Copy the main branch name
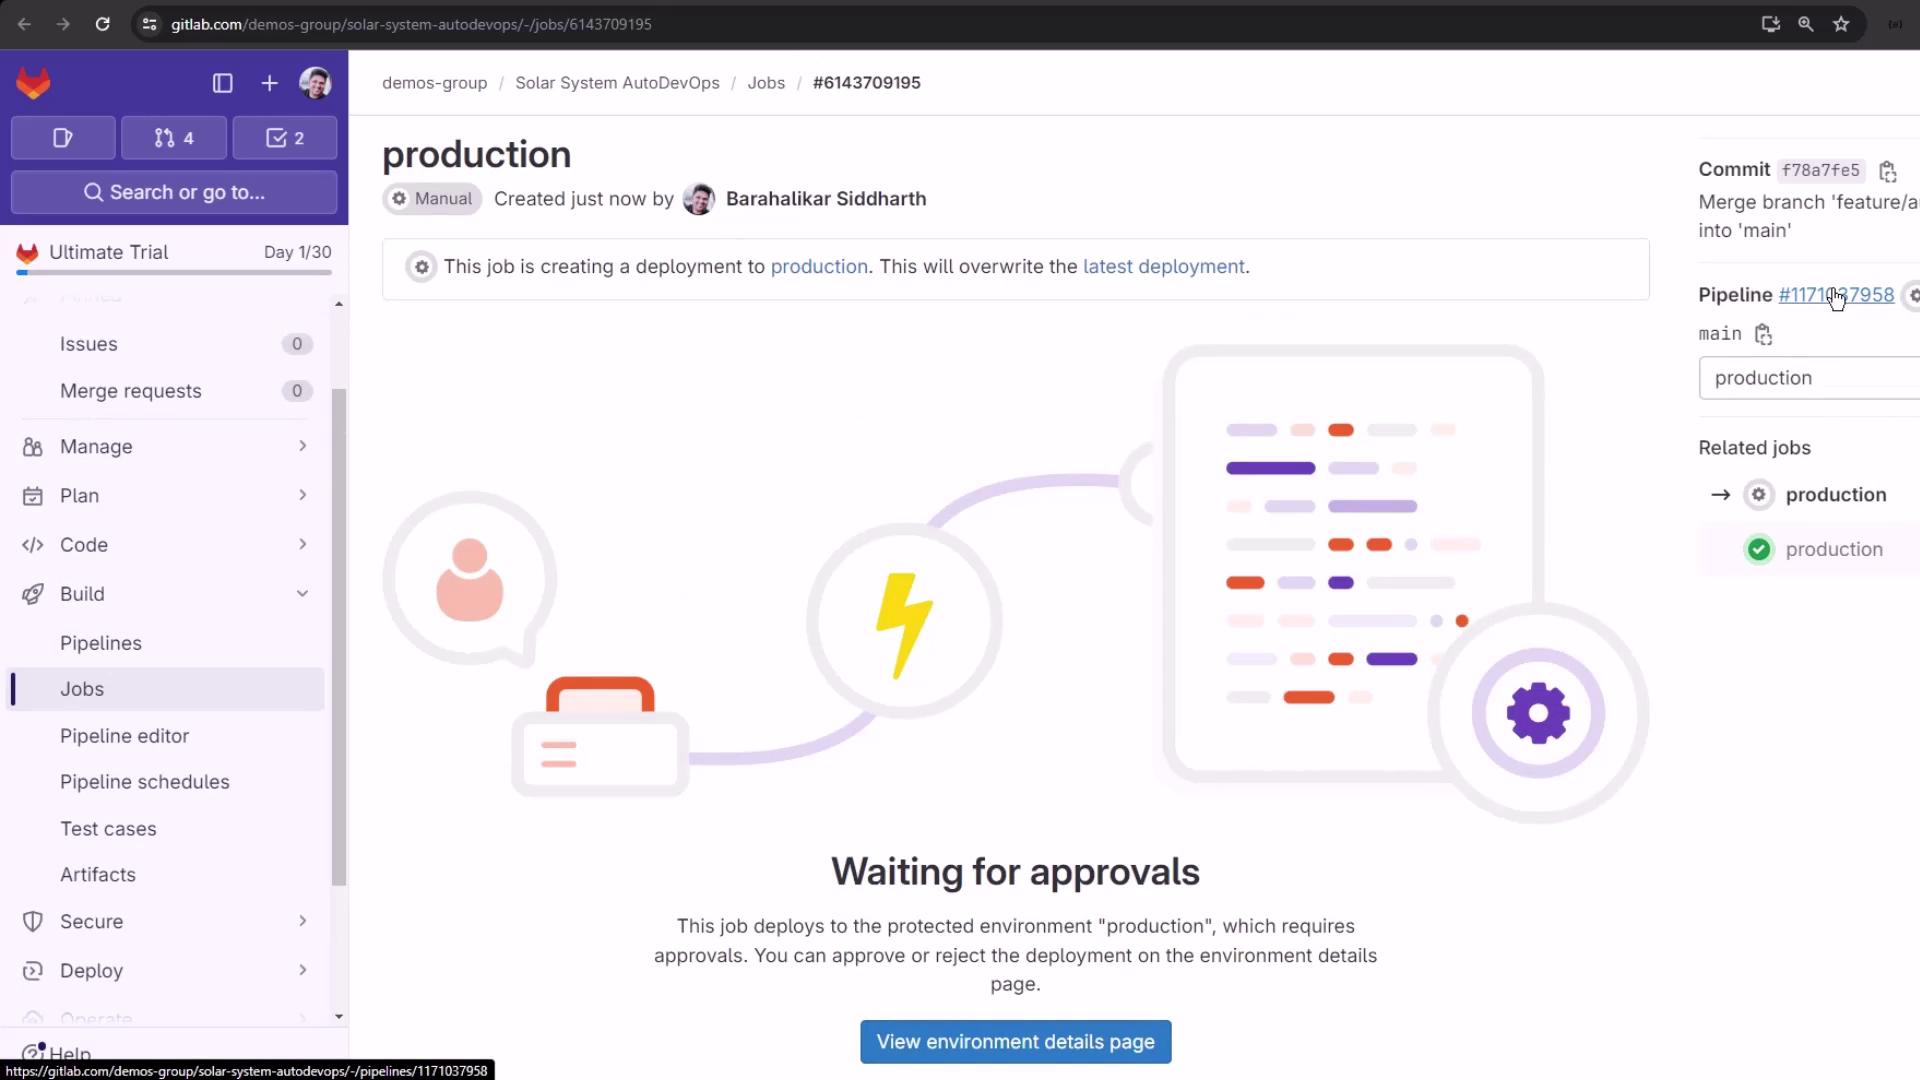Image resolution: width=1920 pixels, height=1080 pixels. pyautogui.click(x=1763, y=334)
